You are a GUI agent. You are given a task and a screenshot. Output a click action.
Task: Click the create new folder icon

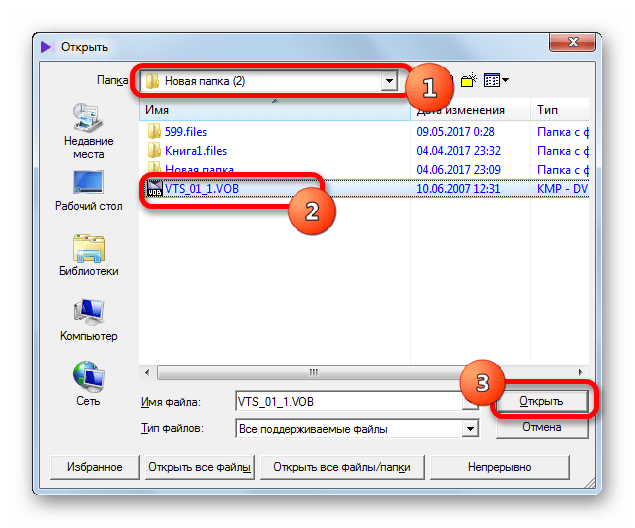coord(468,80)
